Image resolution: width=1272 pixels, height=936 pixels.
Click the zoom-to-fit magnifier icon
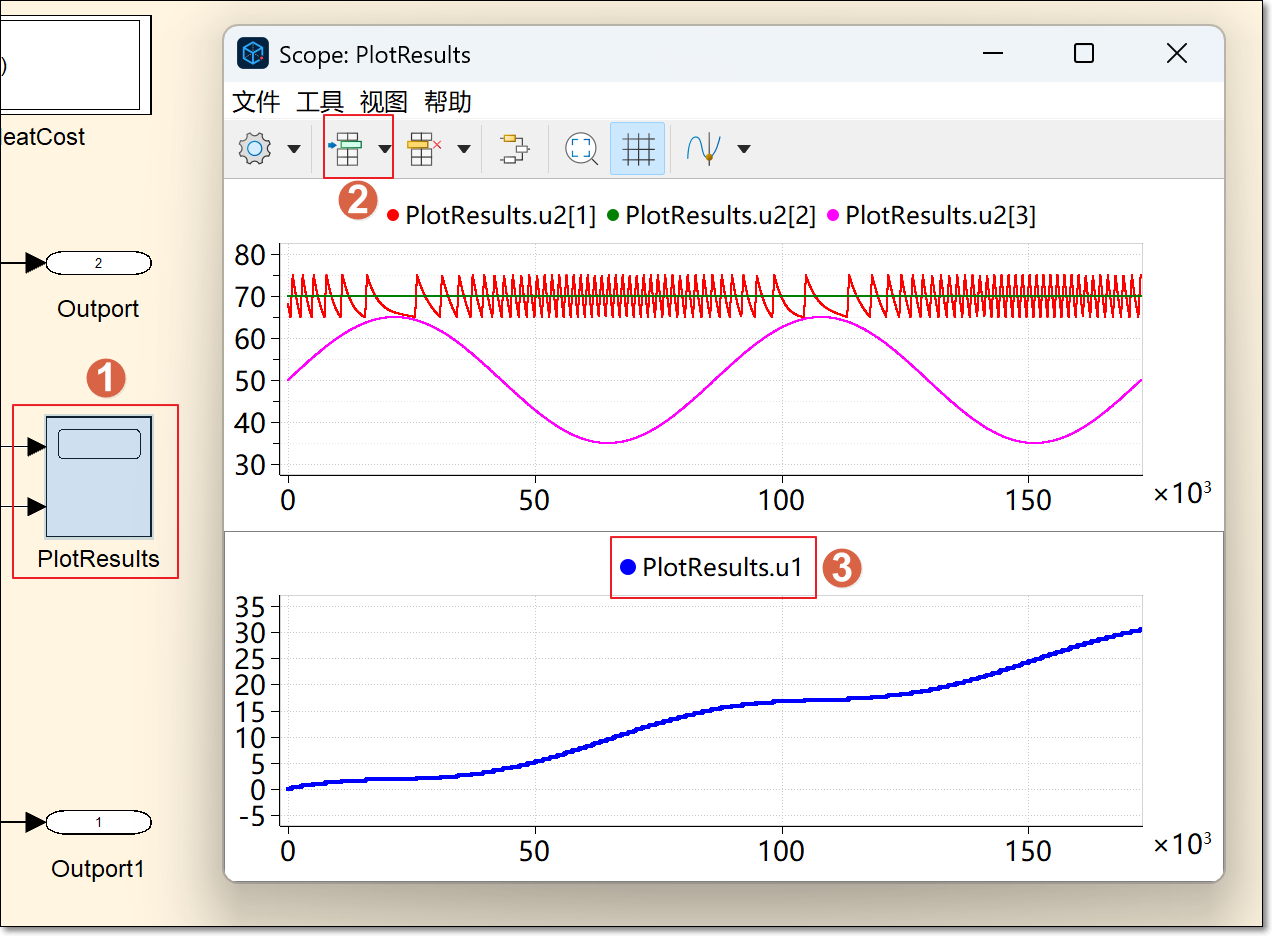point(581,149)
